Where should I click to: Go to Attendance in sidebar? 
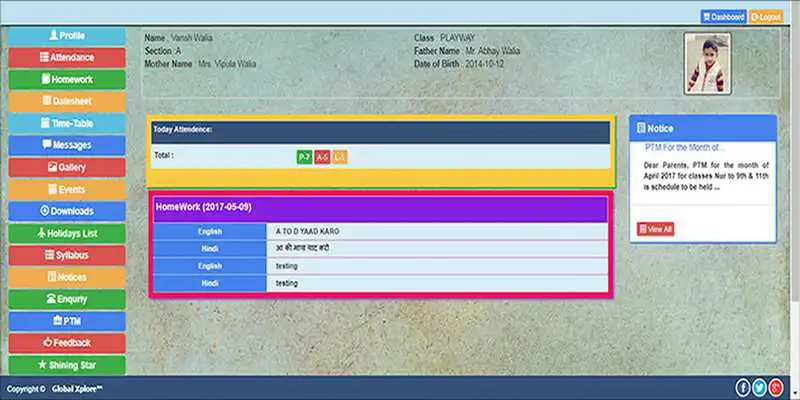coord(67,58)
